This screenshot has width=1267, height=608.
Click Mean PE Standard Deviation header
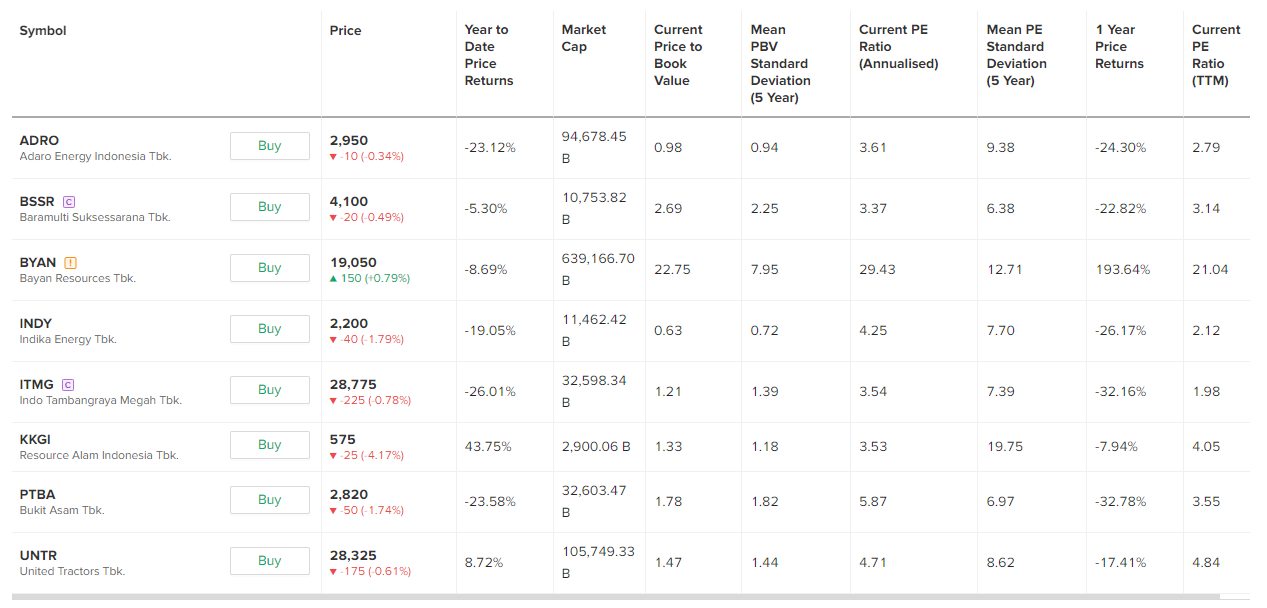(x=1017, y=55)
